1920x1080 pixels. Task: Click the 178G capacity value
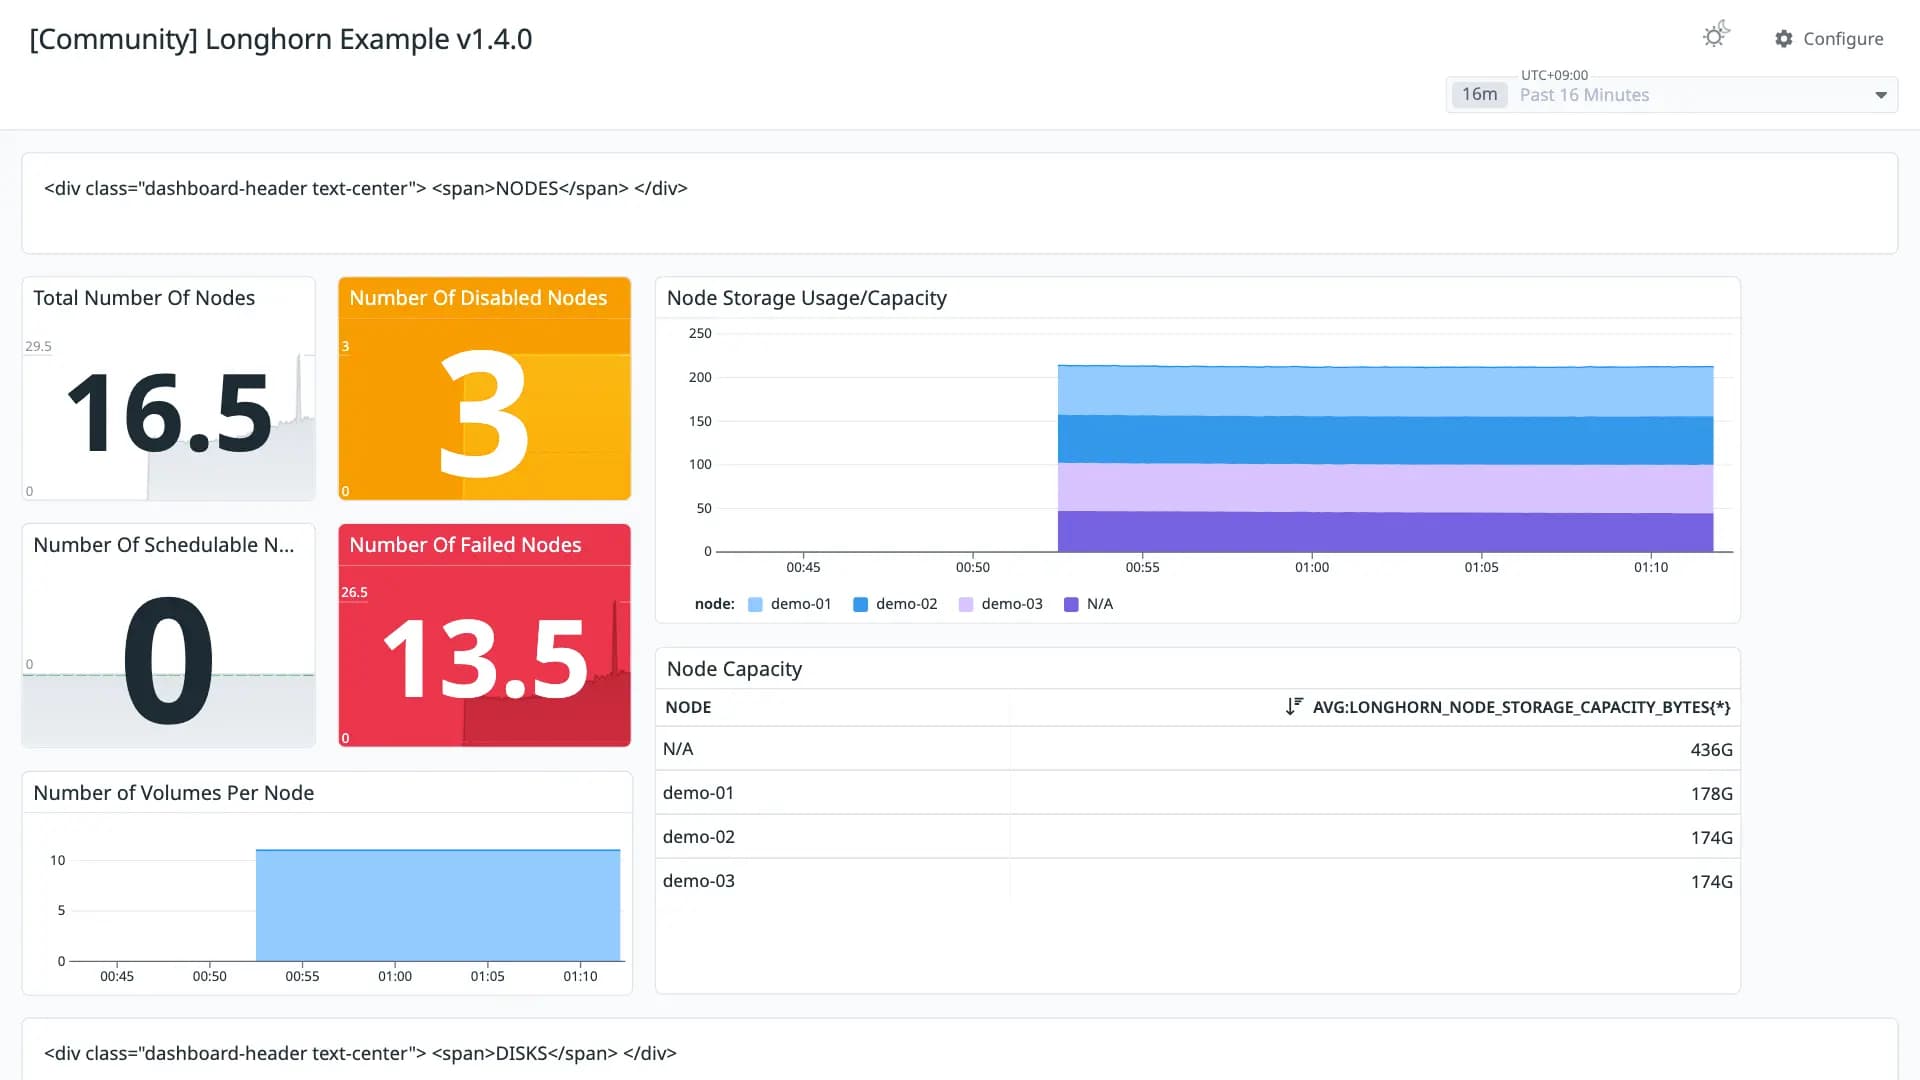coord(1711,794)
